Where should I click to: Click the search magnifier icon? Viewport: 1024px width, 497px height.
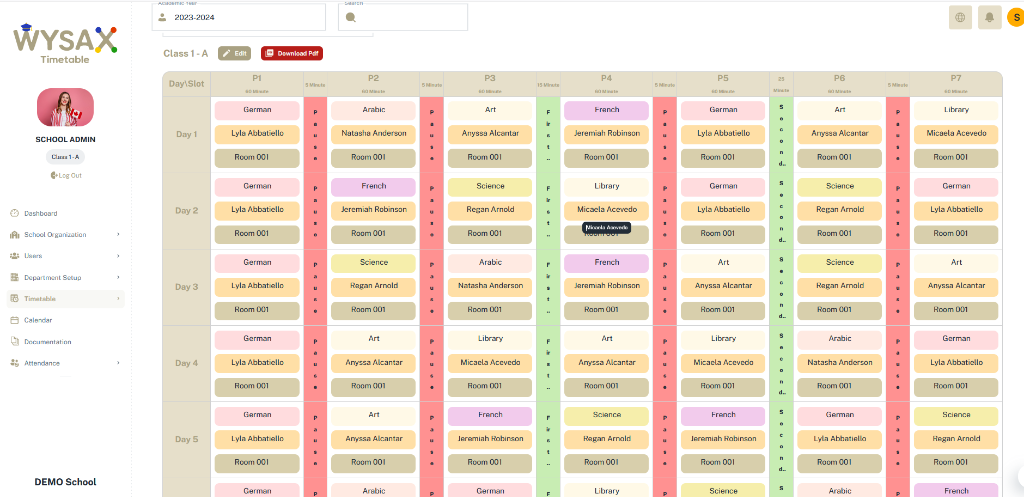[x=351, y=18]
